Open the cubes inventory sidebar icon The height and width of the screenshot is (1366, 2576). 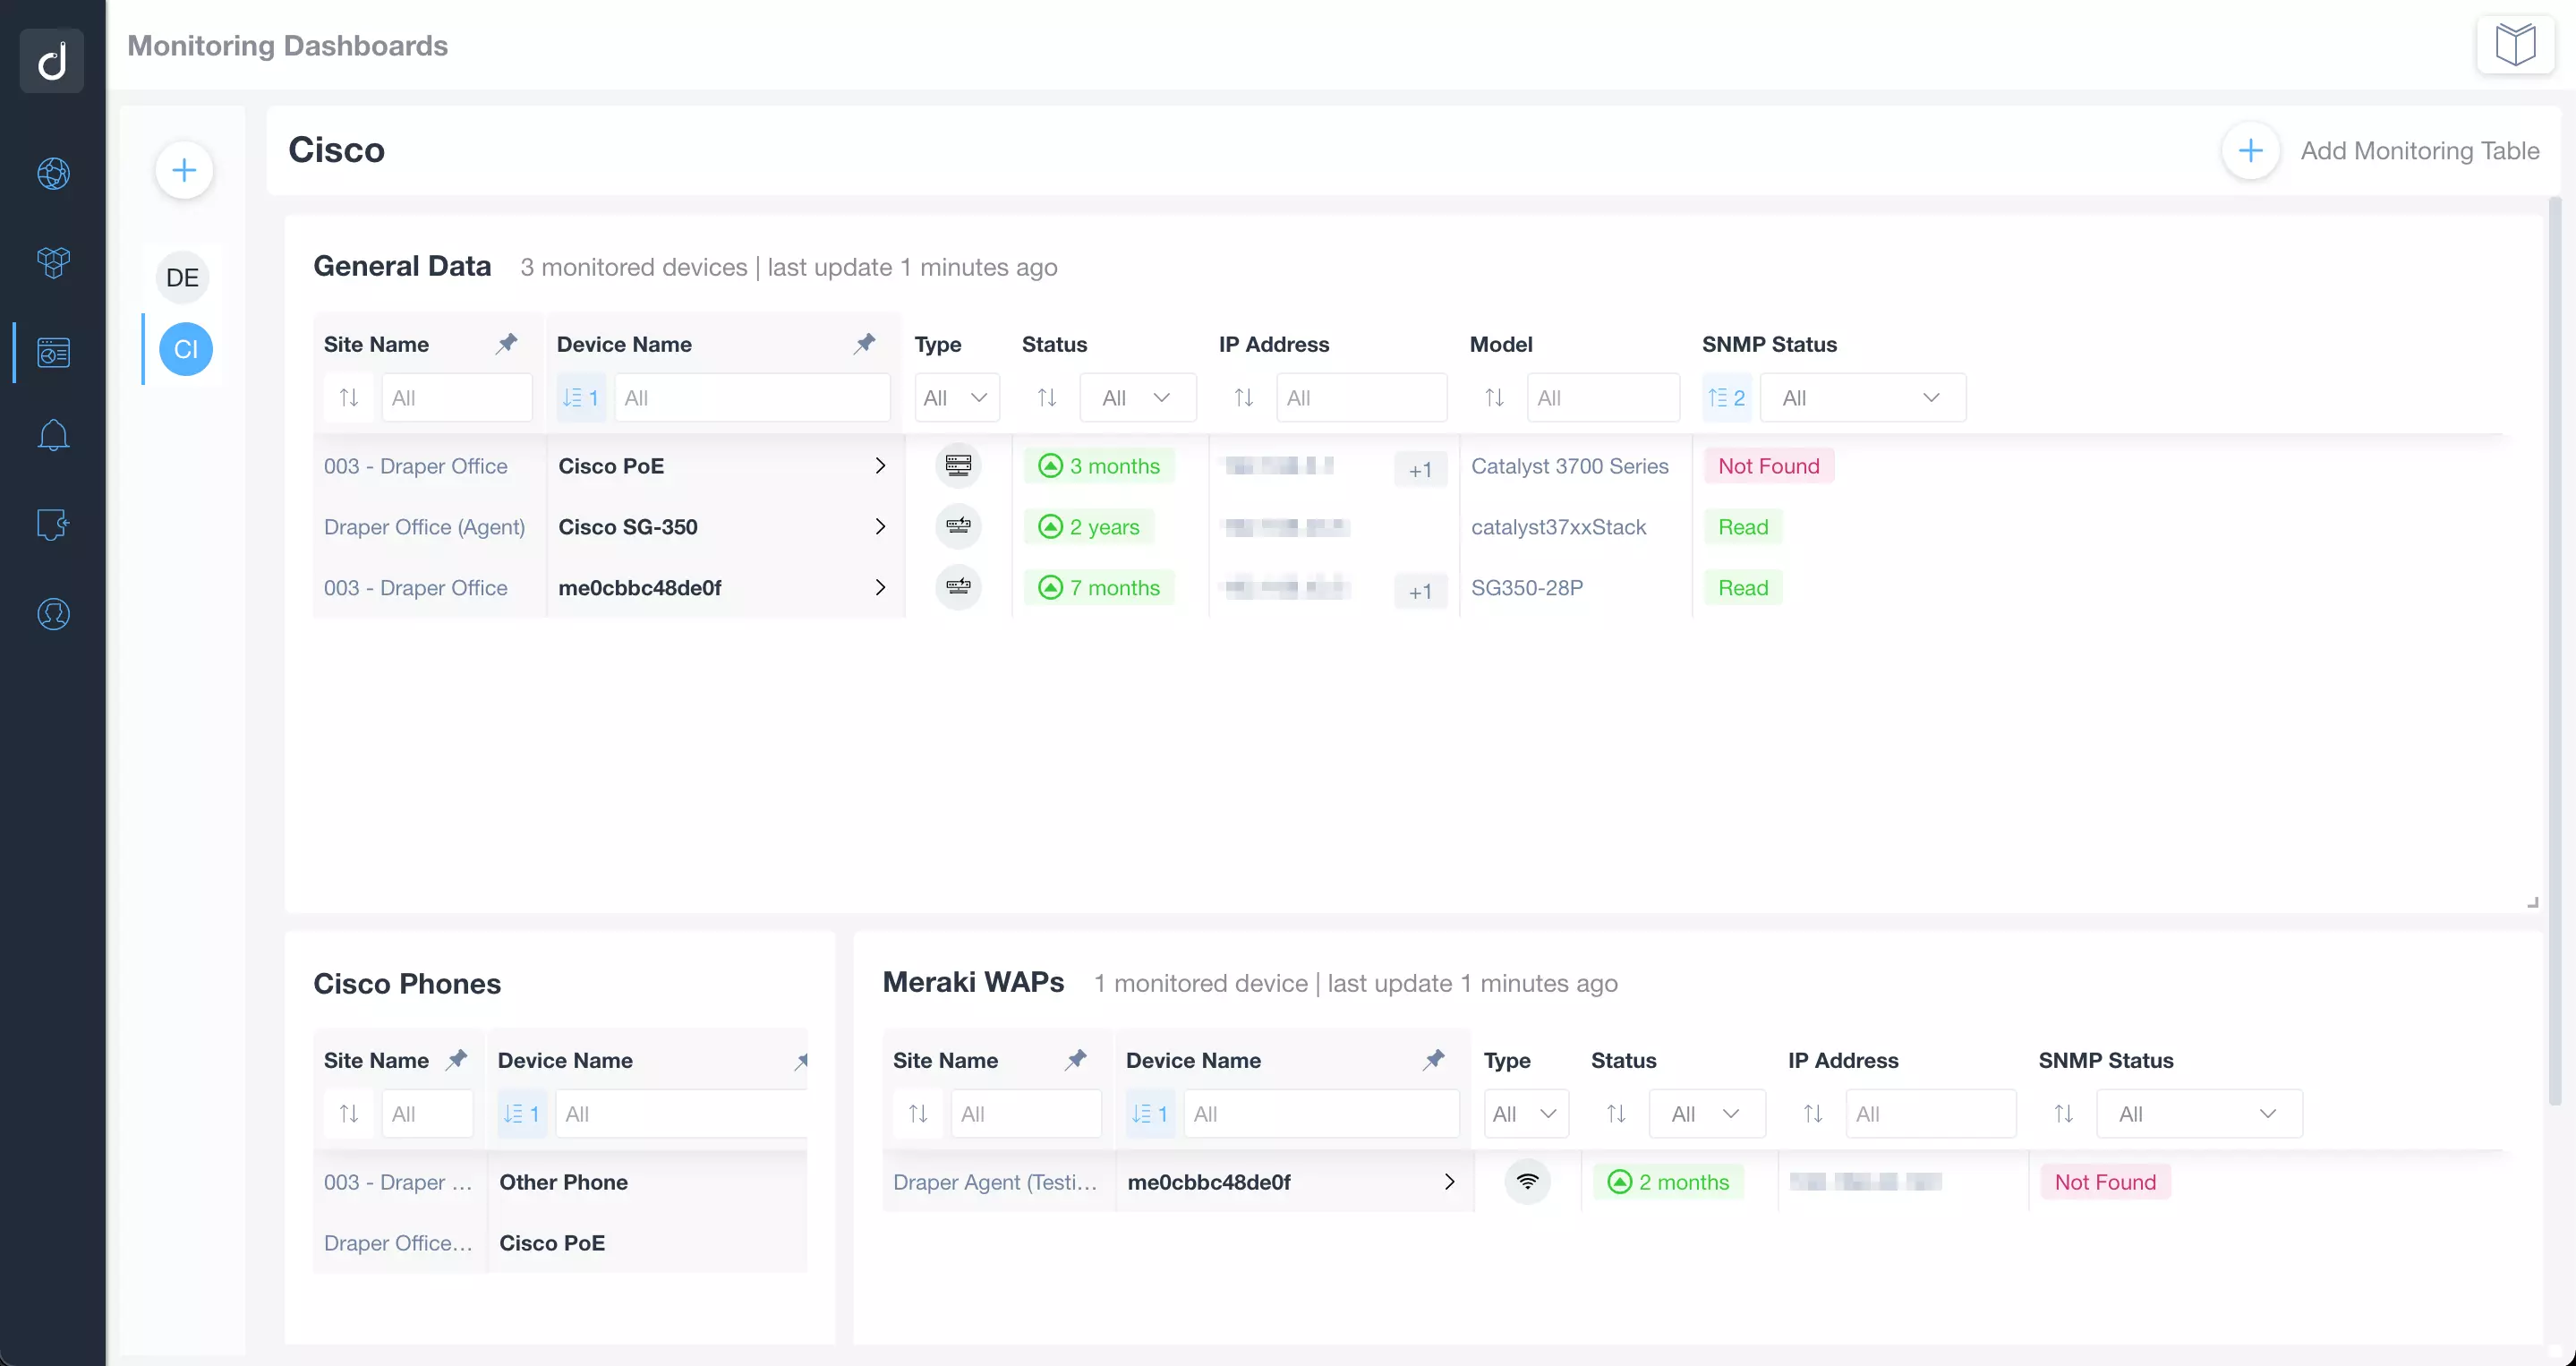(53, 263)
